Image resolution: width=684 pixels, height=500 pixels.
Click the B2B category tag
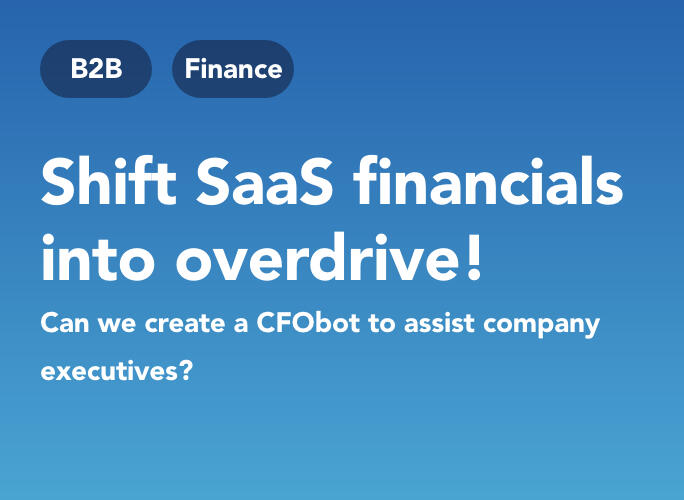[96, 69]
